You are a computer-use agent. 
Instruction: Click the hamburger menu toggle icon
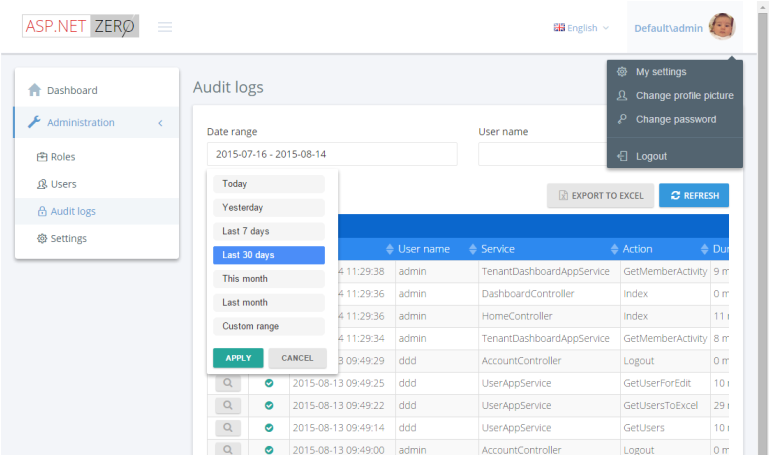pos(165,27)
